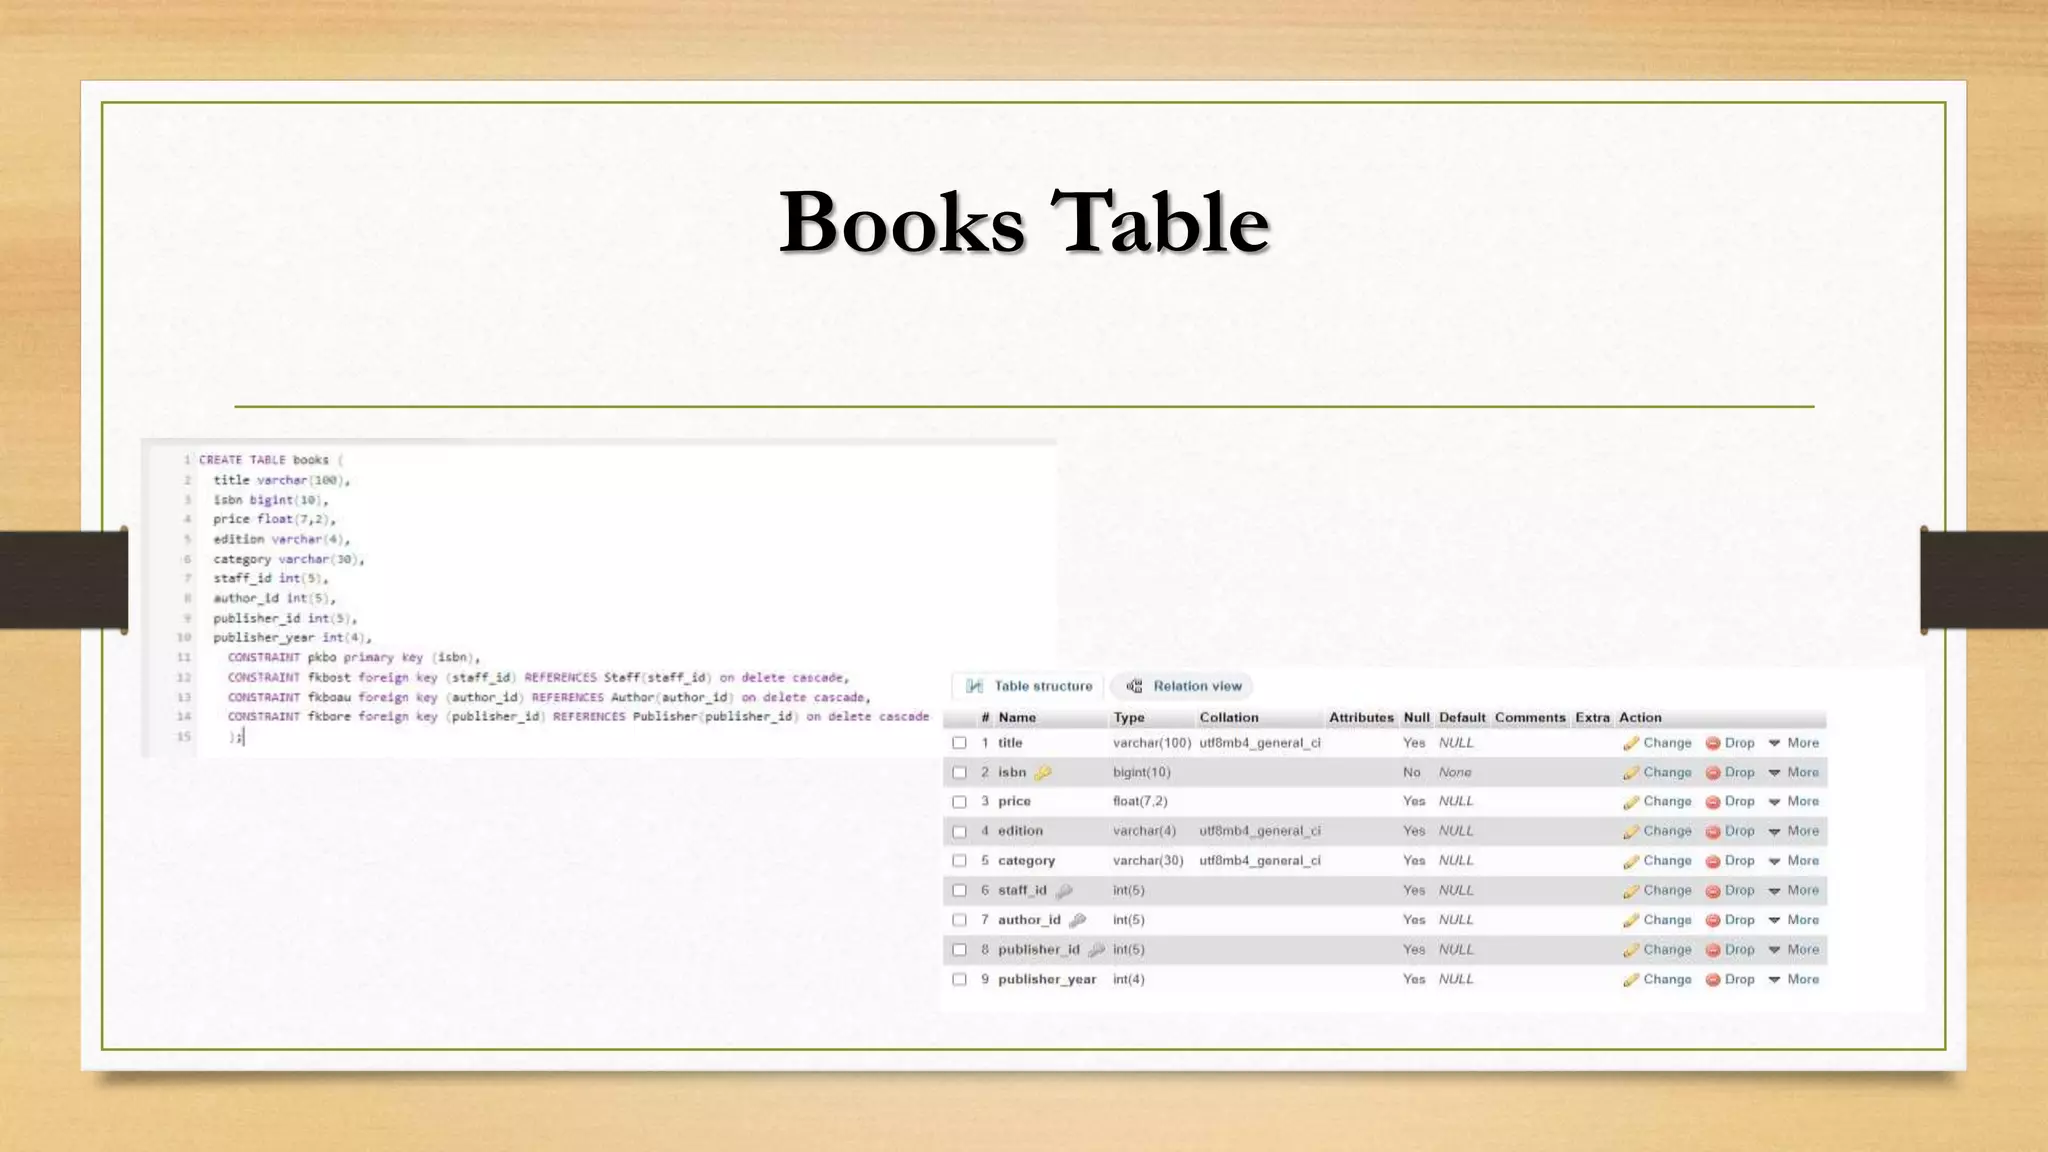
Task: Tick the checkbox for the isbn column
Action: pyautogui.click(x=960, y=772)
